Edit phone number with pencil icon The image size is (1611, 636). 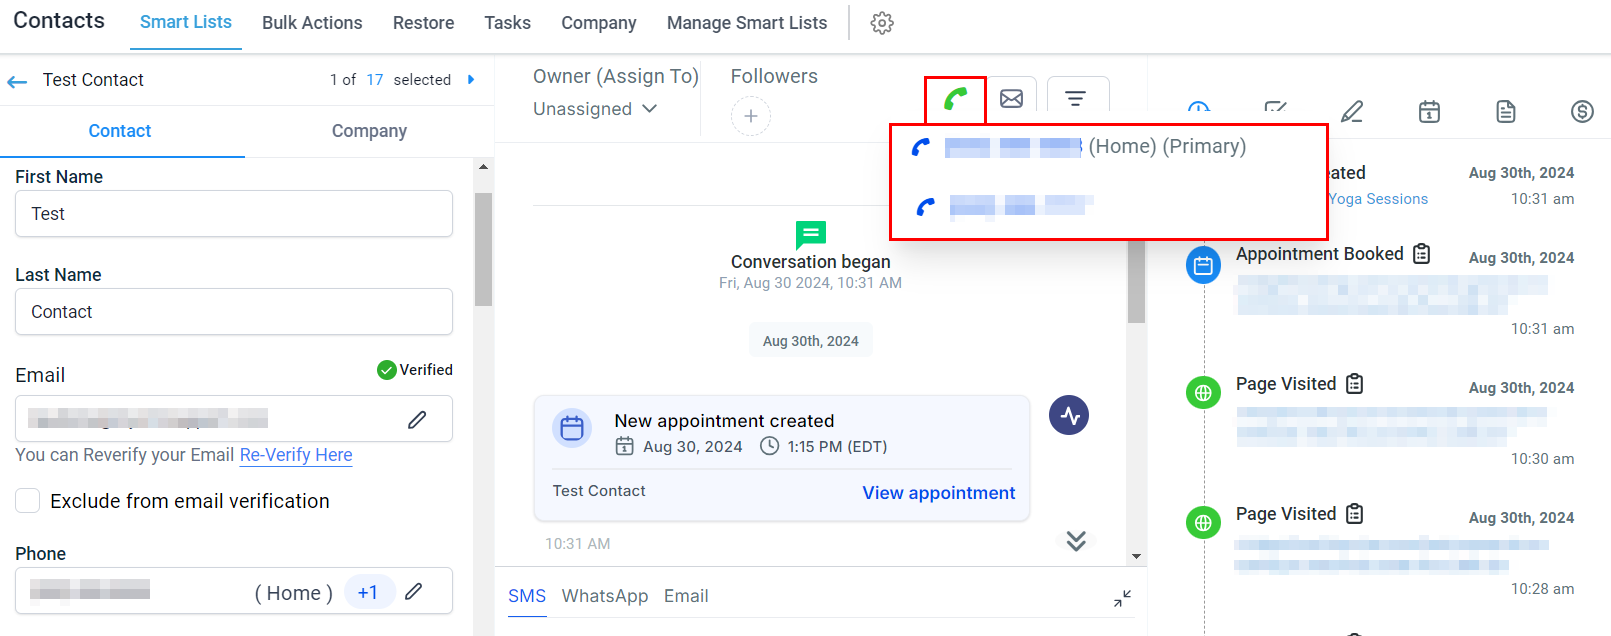pos(413,591)
